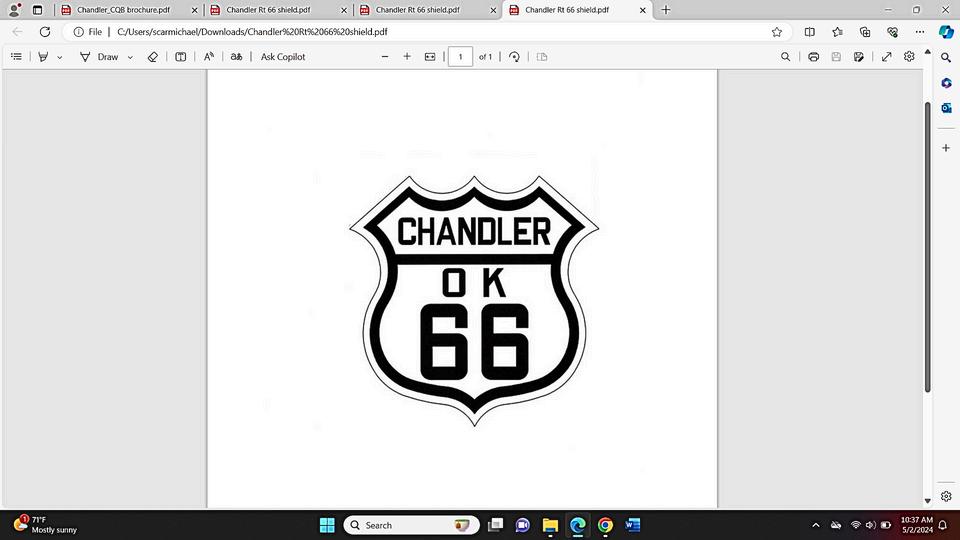View site information for the file
Viewport: 960px width, 540px height.
coord(88,32)
